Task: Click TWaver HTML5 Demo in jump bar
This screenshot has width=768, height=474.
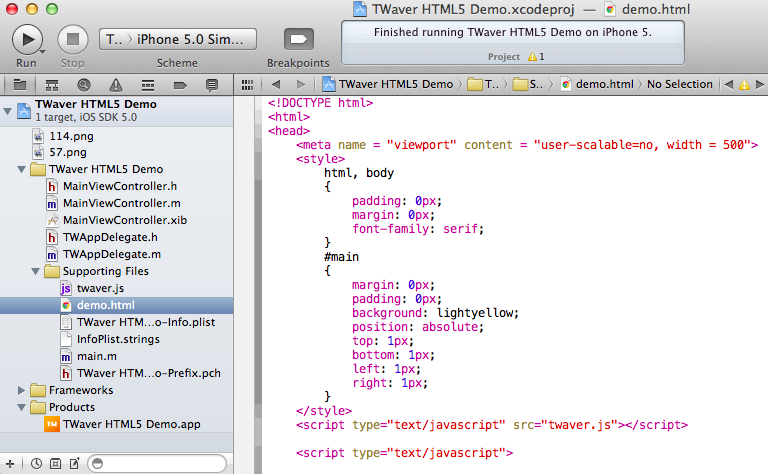Action: (388, 84)
